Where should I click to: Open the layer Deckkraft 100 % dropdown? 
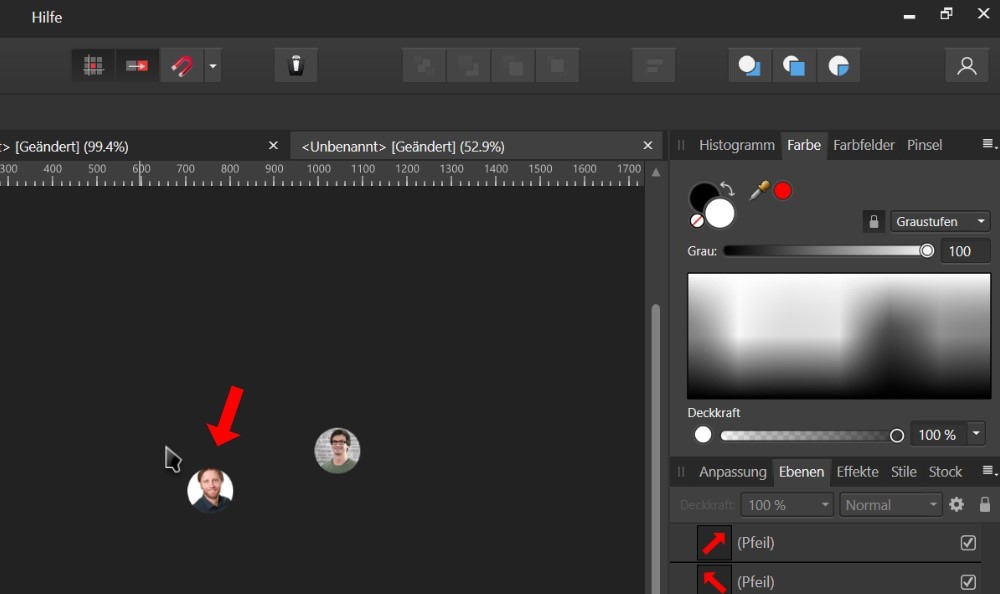787,505
